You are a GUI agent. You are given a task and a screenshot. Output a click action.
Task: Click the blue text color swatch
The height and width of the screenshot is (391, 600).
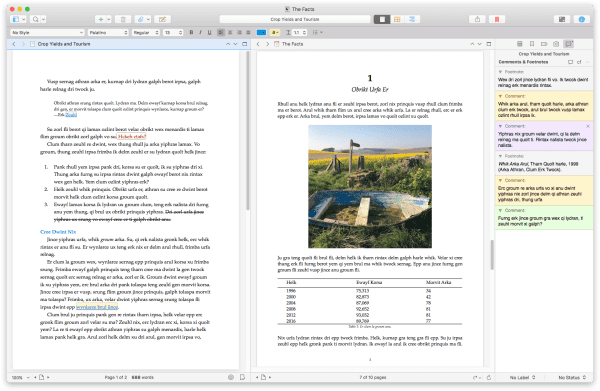(x=261, y=33)
